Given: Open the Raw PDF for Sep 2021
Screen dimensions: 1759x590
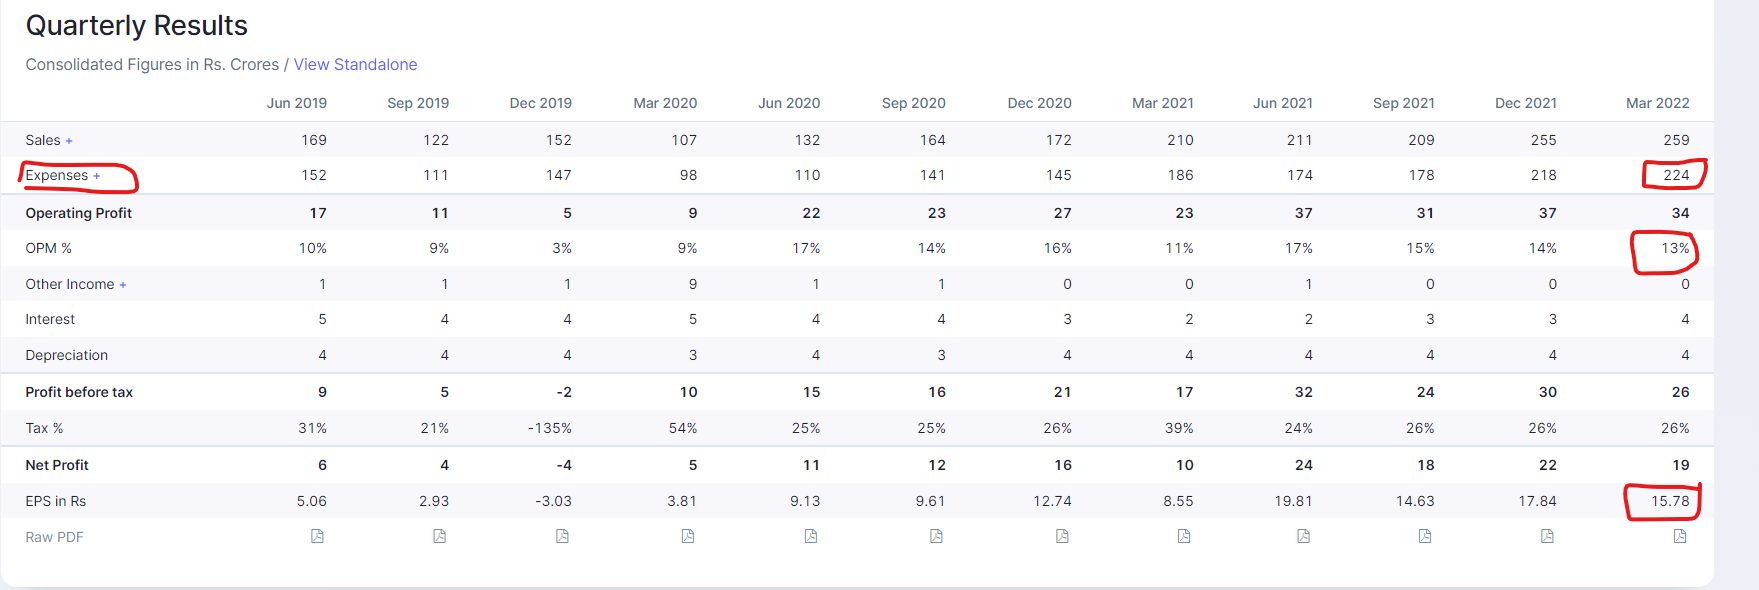Looking at the screenshot, I should [x=1425, y=537].
